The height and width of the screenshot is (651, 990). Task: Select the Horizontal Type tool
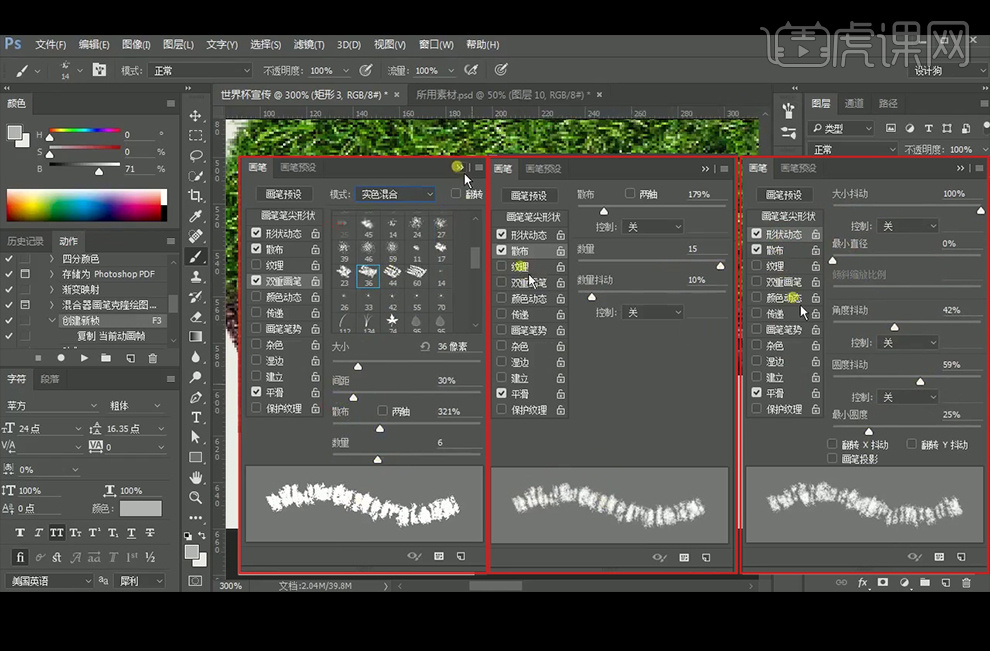click(x=196, y=417)
